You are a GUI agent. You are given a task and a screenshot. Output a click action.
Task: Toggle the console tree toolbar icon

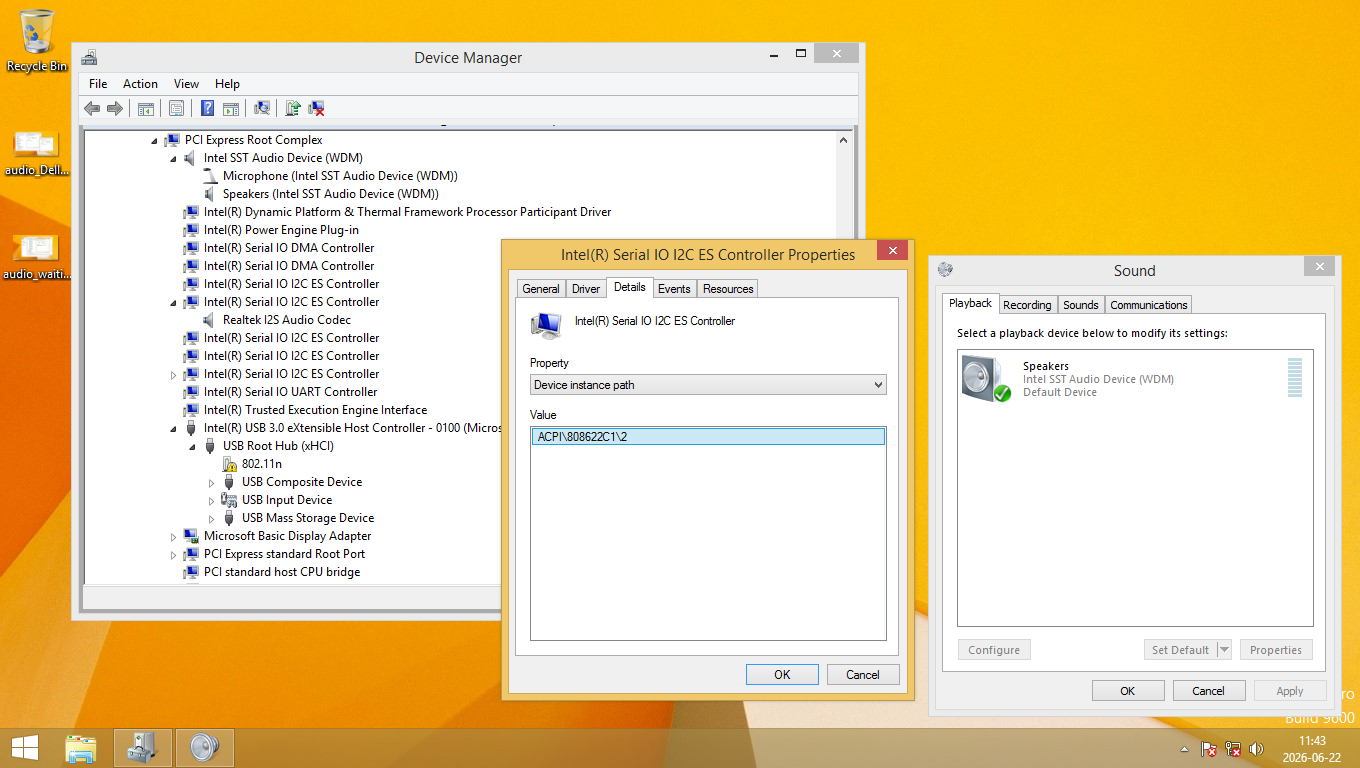click(146, 108)
